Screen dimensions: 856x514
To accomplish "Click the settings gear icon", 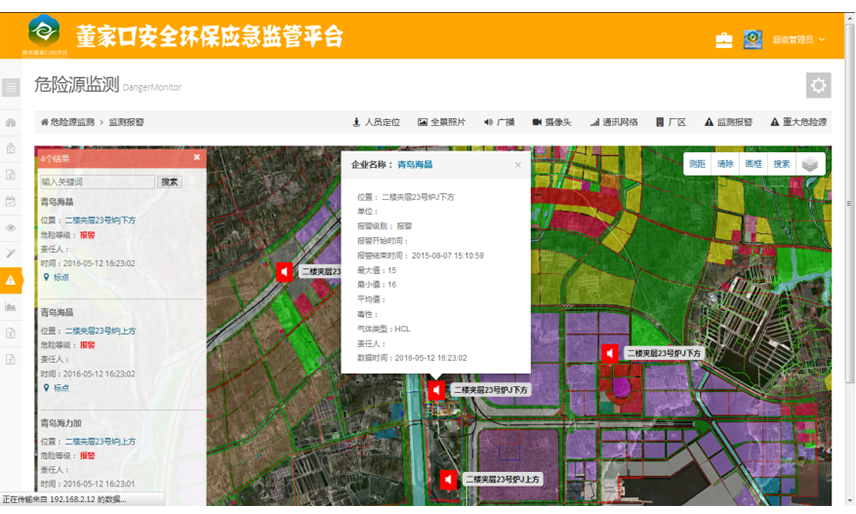I will (x=818, y=86).
